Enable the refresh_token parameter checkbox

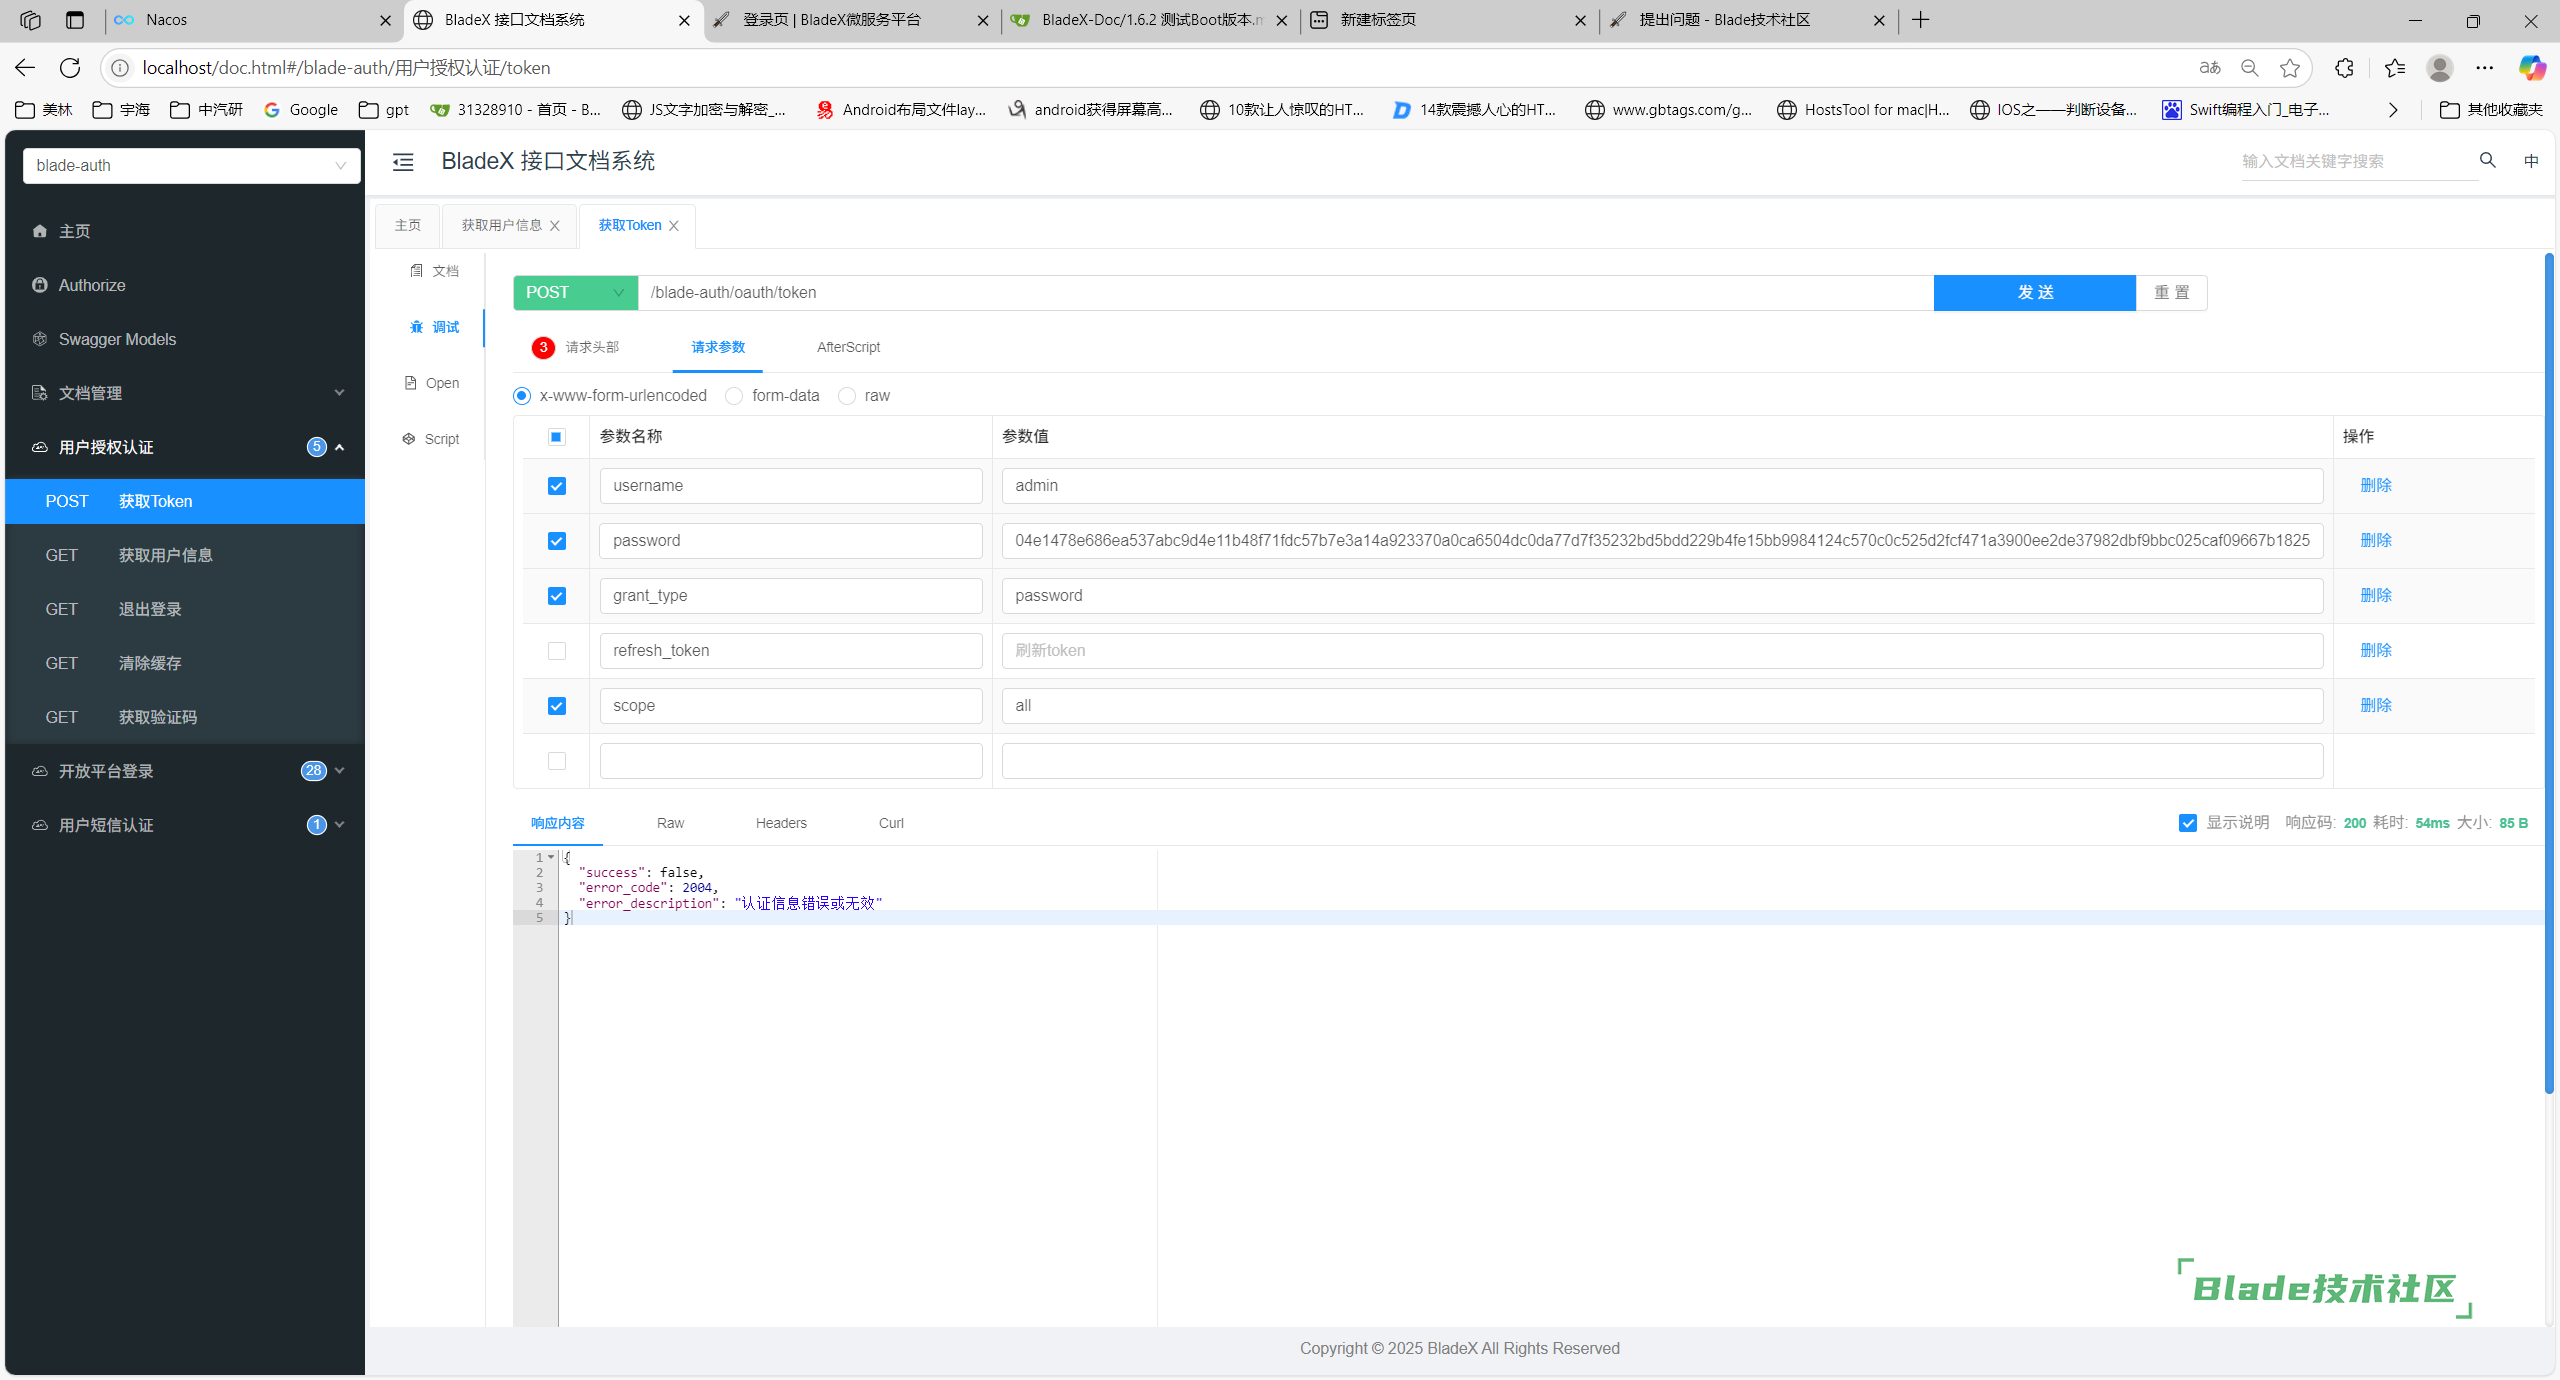click(557, 651)
